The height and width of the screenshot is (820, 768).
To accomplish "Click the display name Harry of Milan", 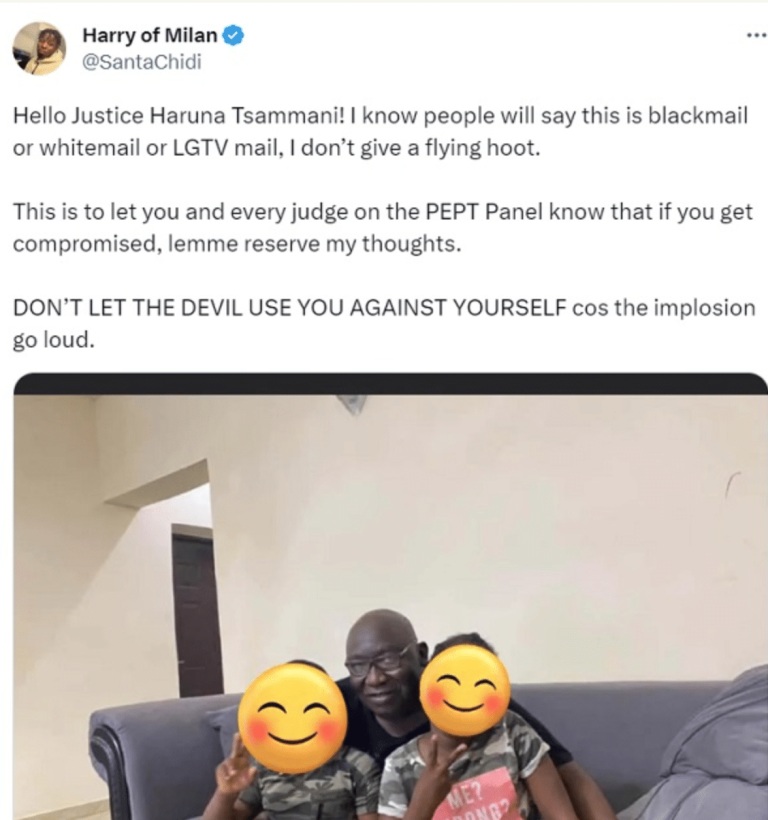I will click(150, 35).
